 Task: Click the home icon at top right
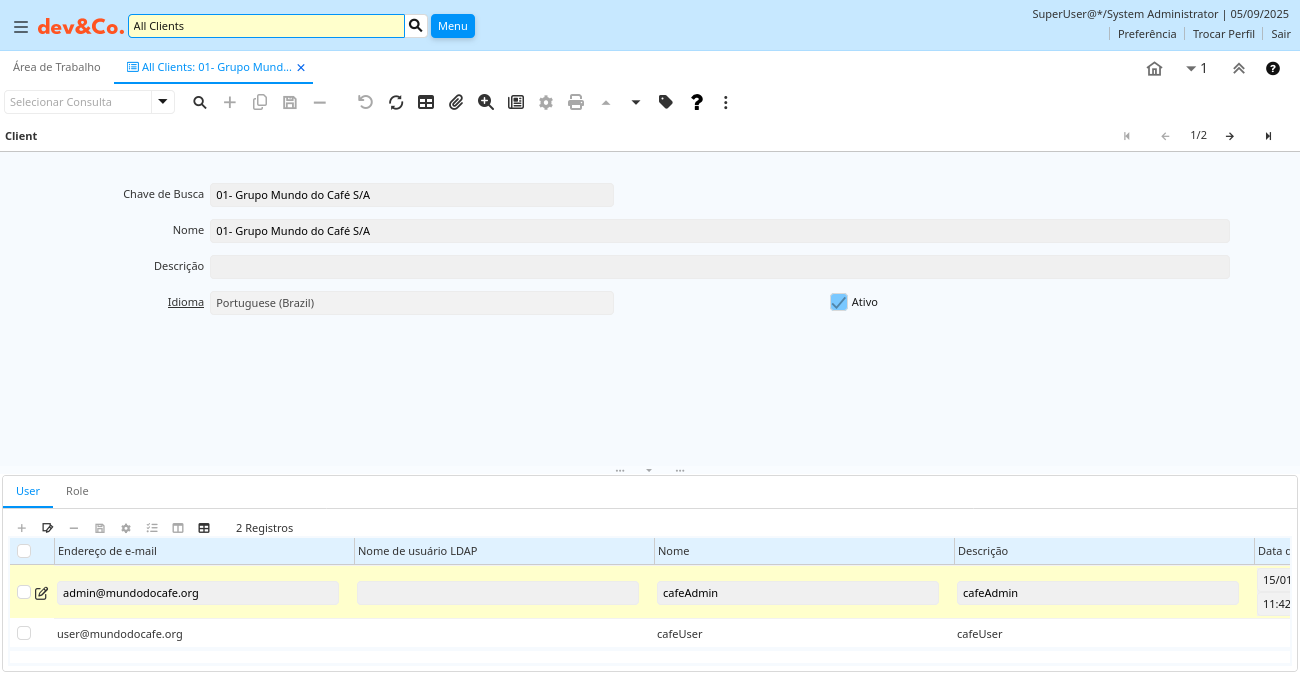(1154, 69)
